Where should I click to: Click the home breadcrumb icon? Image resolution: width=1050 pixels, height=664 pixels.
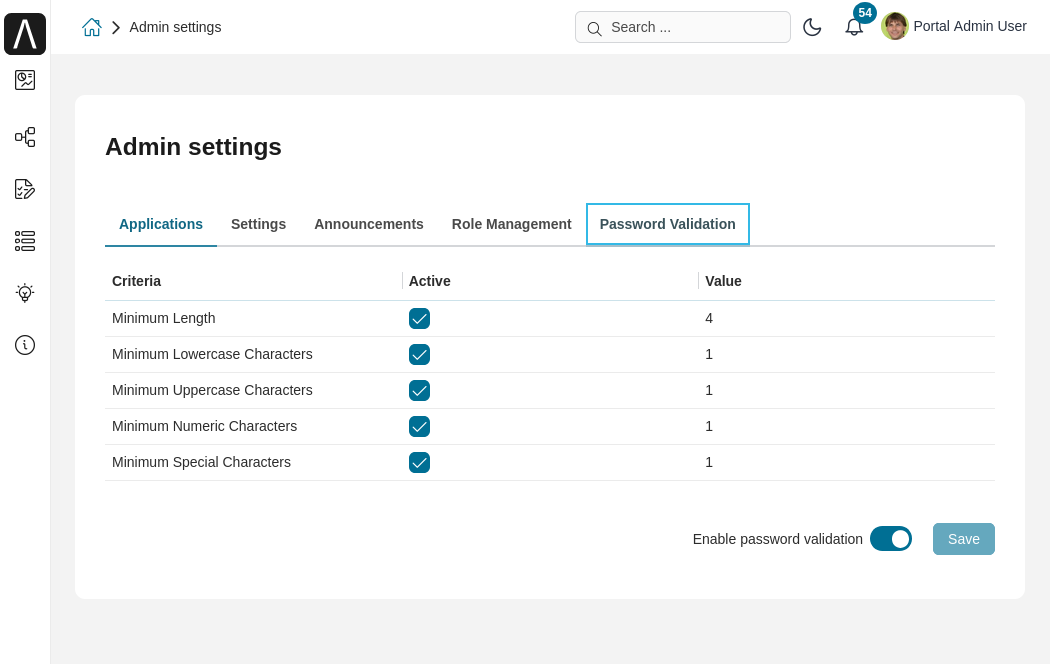point(91,27)
